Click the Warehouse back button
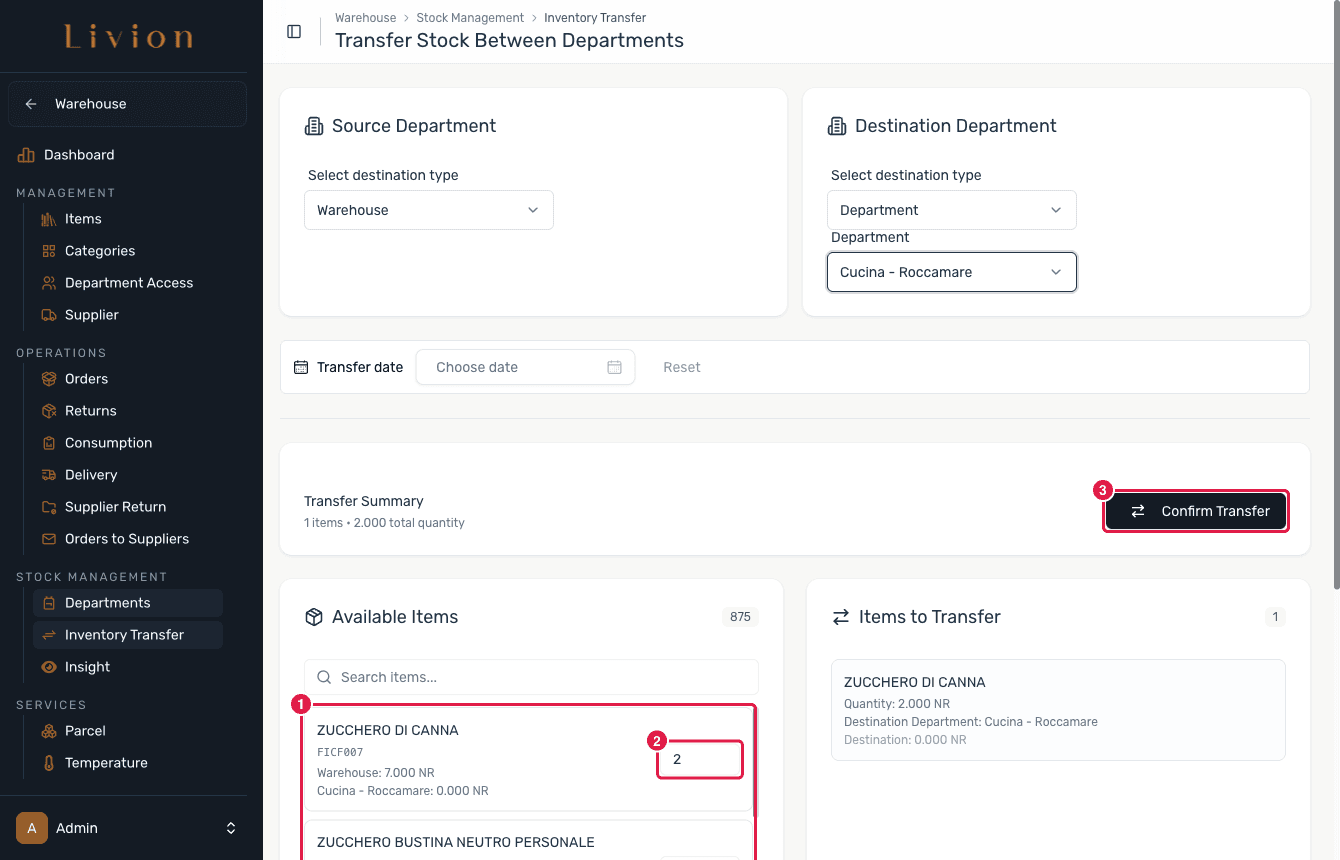This screenshot has width=1340, height=860. click(128, 104)
